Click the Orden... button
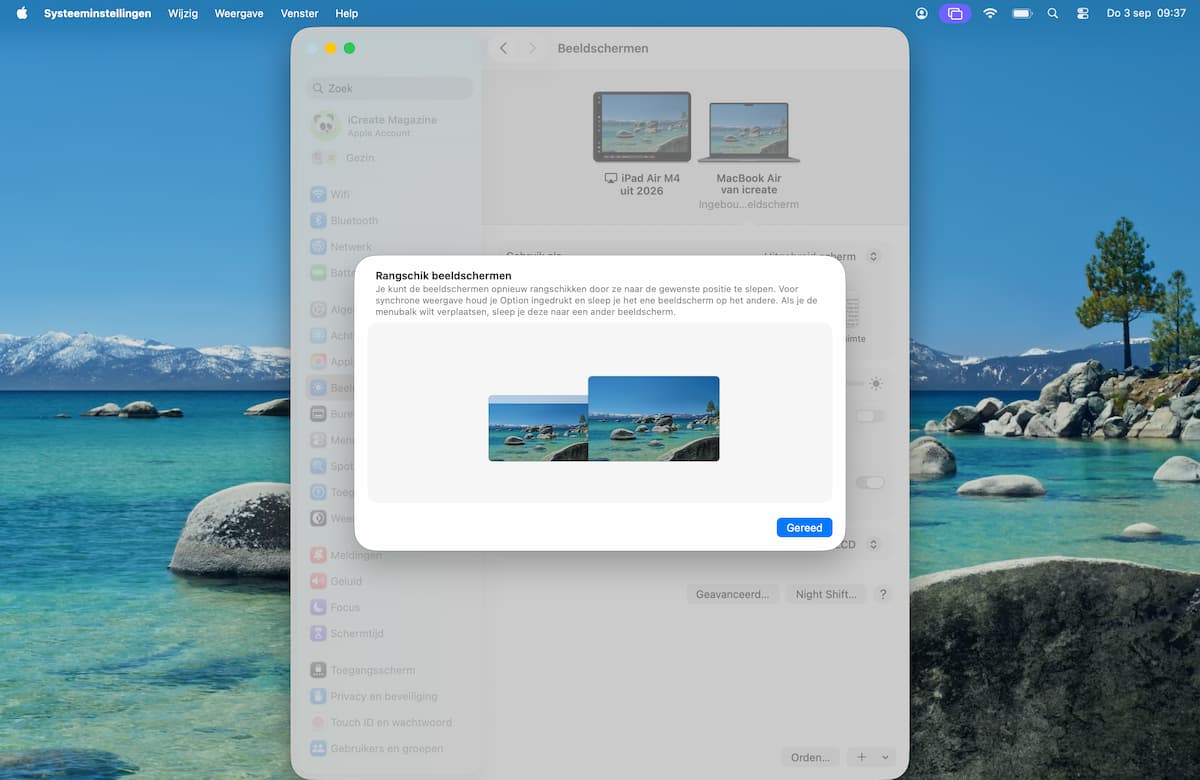This screenshot has width=1200, height=780. coord(810,757)
